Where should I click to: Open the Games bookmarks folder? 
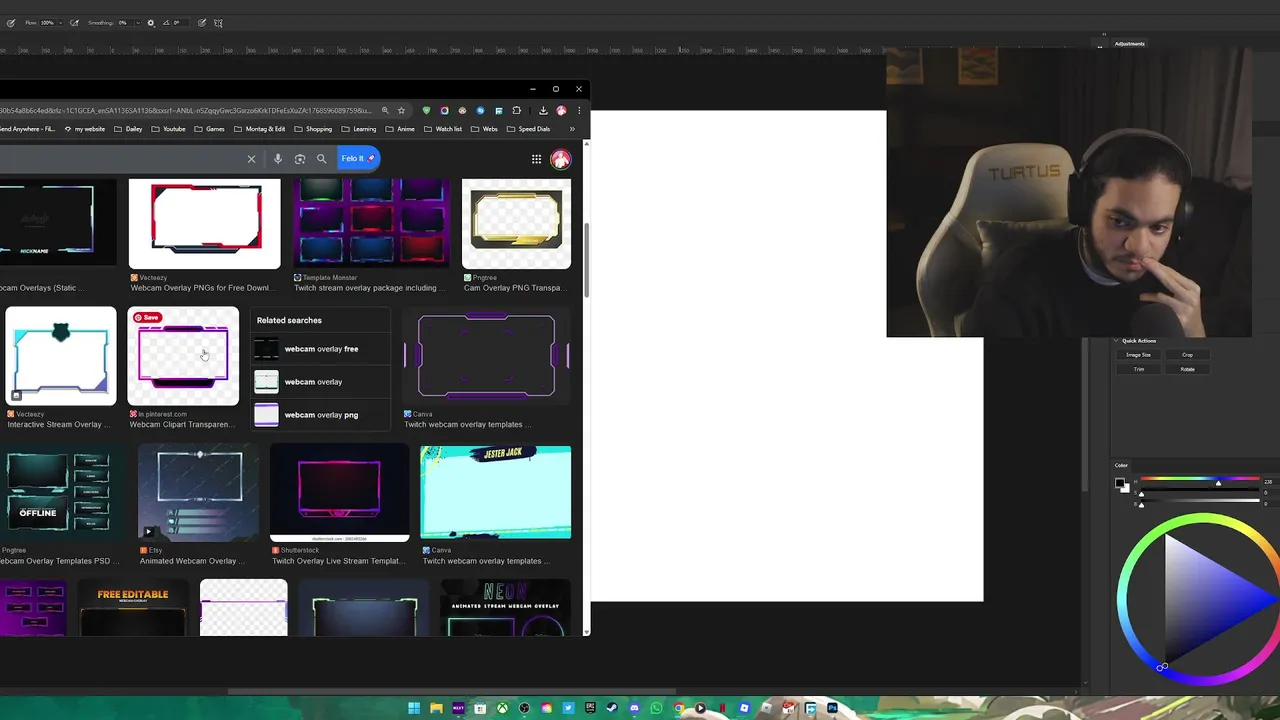(x=209, y=129)
